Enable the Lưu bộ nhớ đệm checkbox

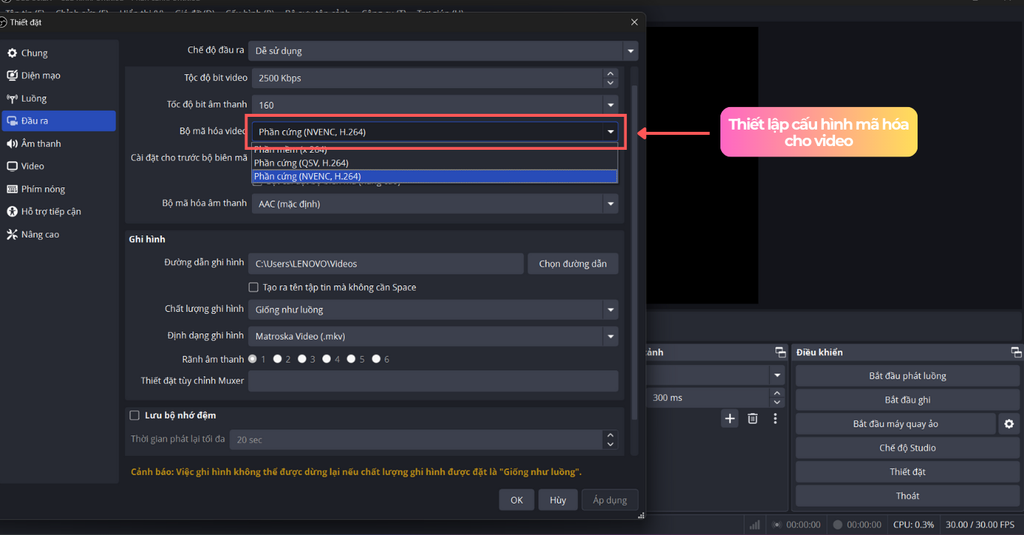135,415
